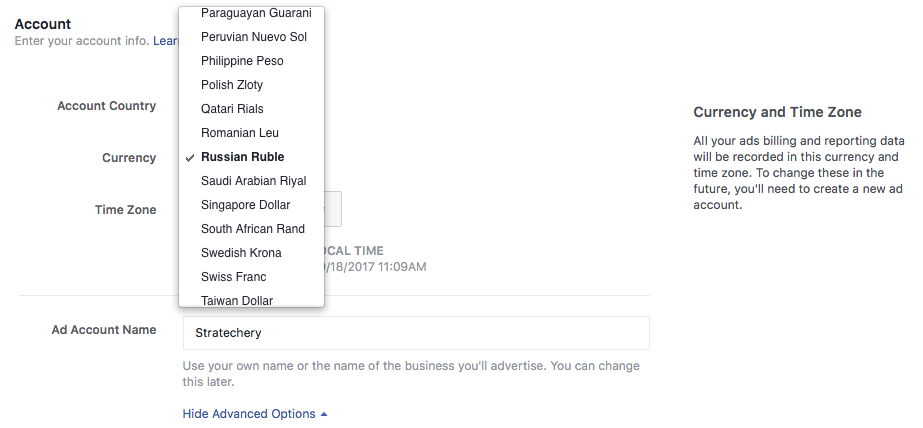Screen dimensions: 923x428
Task: Click the checkmark beside Russian Ruble
Action: click(x=190, y=157)
